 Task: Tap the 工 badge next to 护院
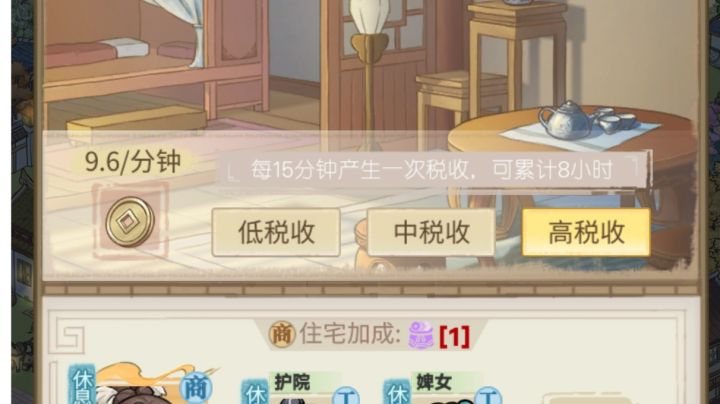point(345,395)
